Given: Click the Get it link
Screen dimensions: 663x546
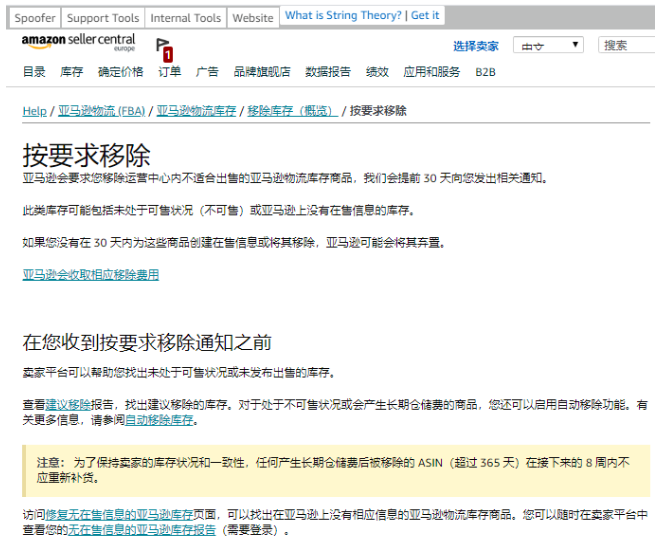Looking at the screenshot, I should tap(425, 15).
